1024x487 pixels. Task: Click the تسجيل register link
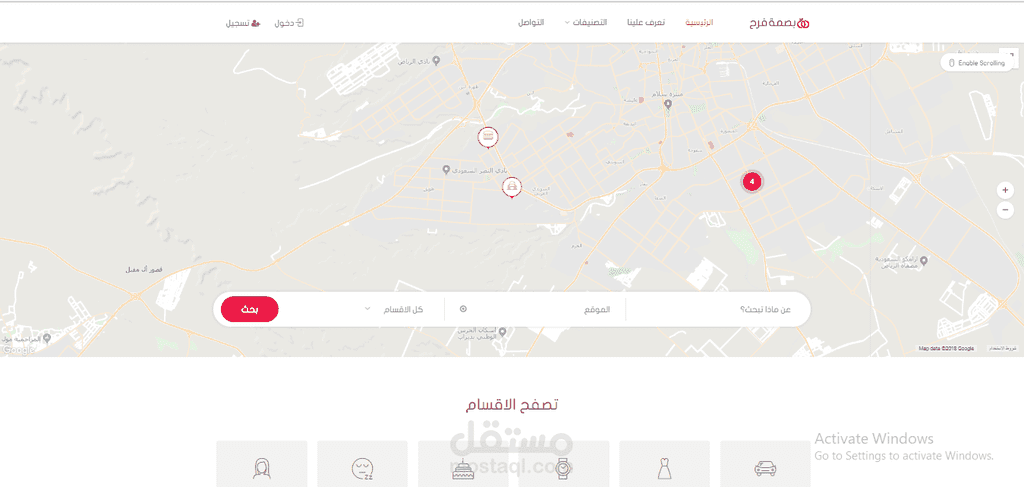pos(244,23)
